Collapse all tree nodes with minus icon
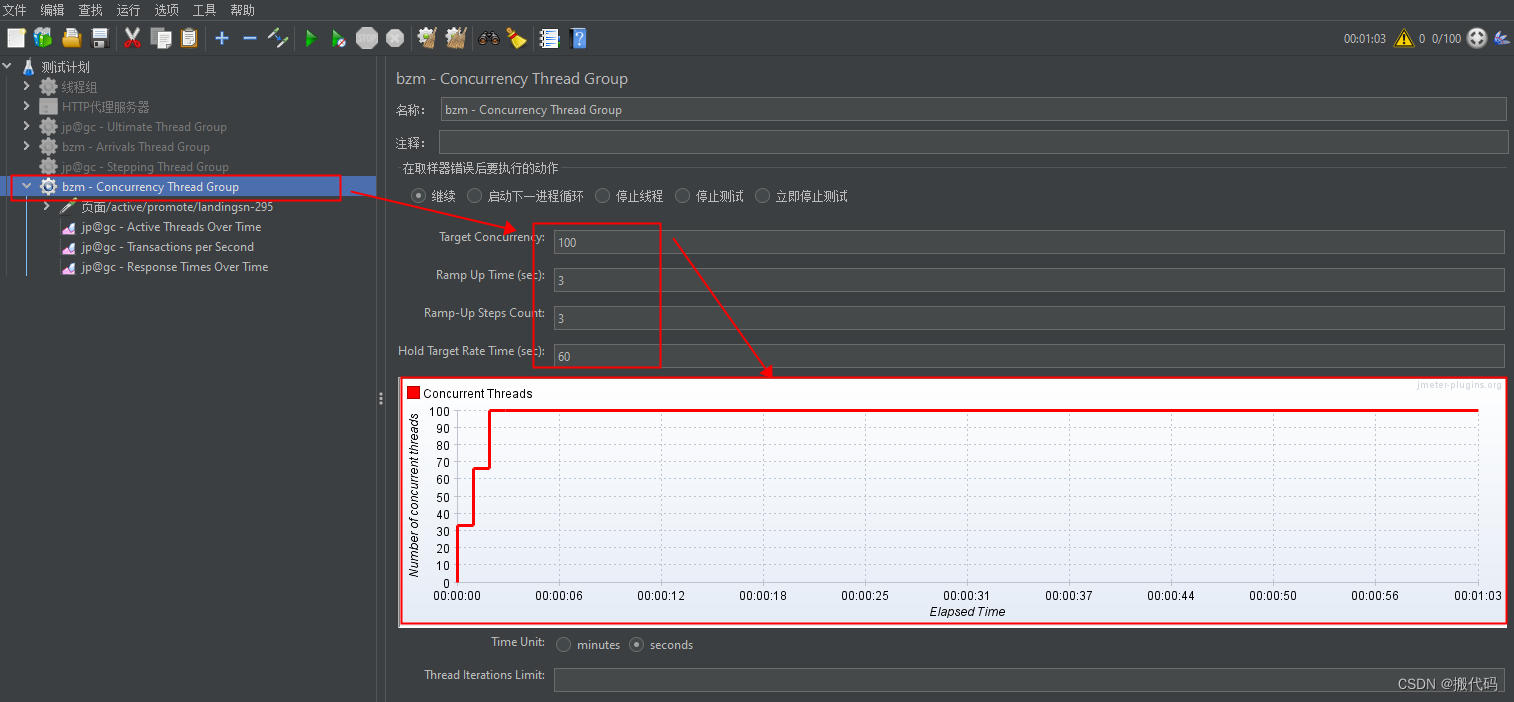The image size is (1514, 702). [x=250, y=38]
